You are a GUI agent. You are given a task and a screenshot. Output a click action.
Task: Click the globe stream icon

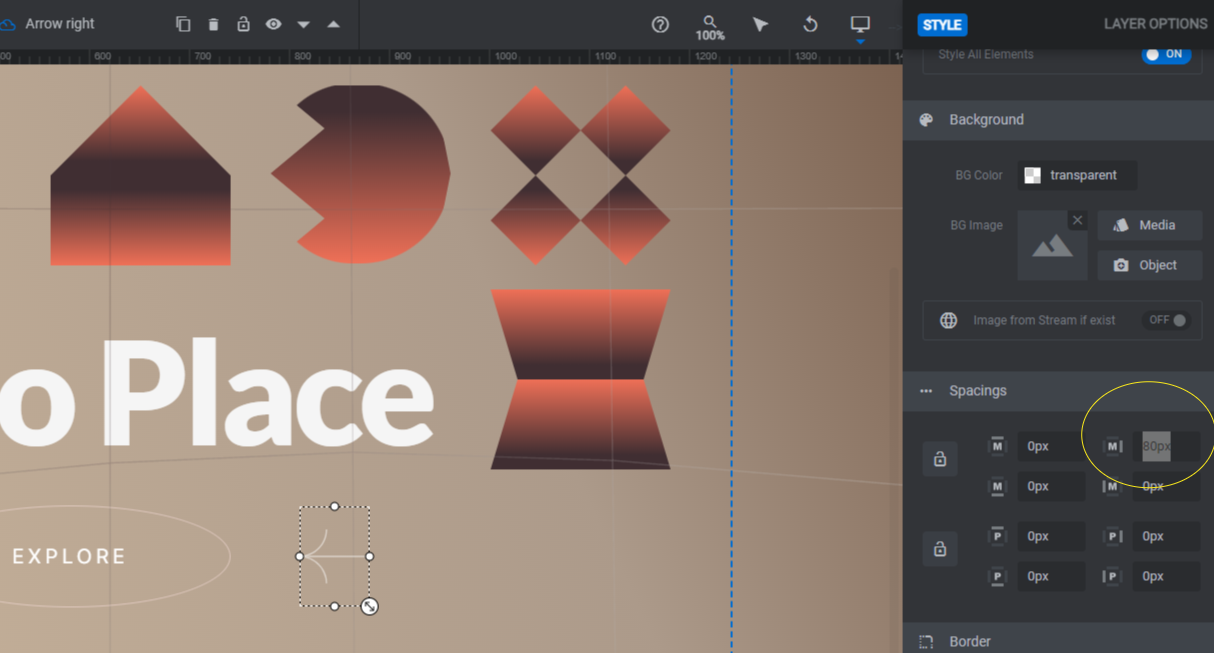click(948, 320)
